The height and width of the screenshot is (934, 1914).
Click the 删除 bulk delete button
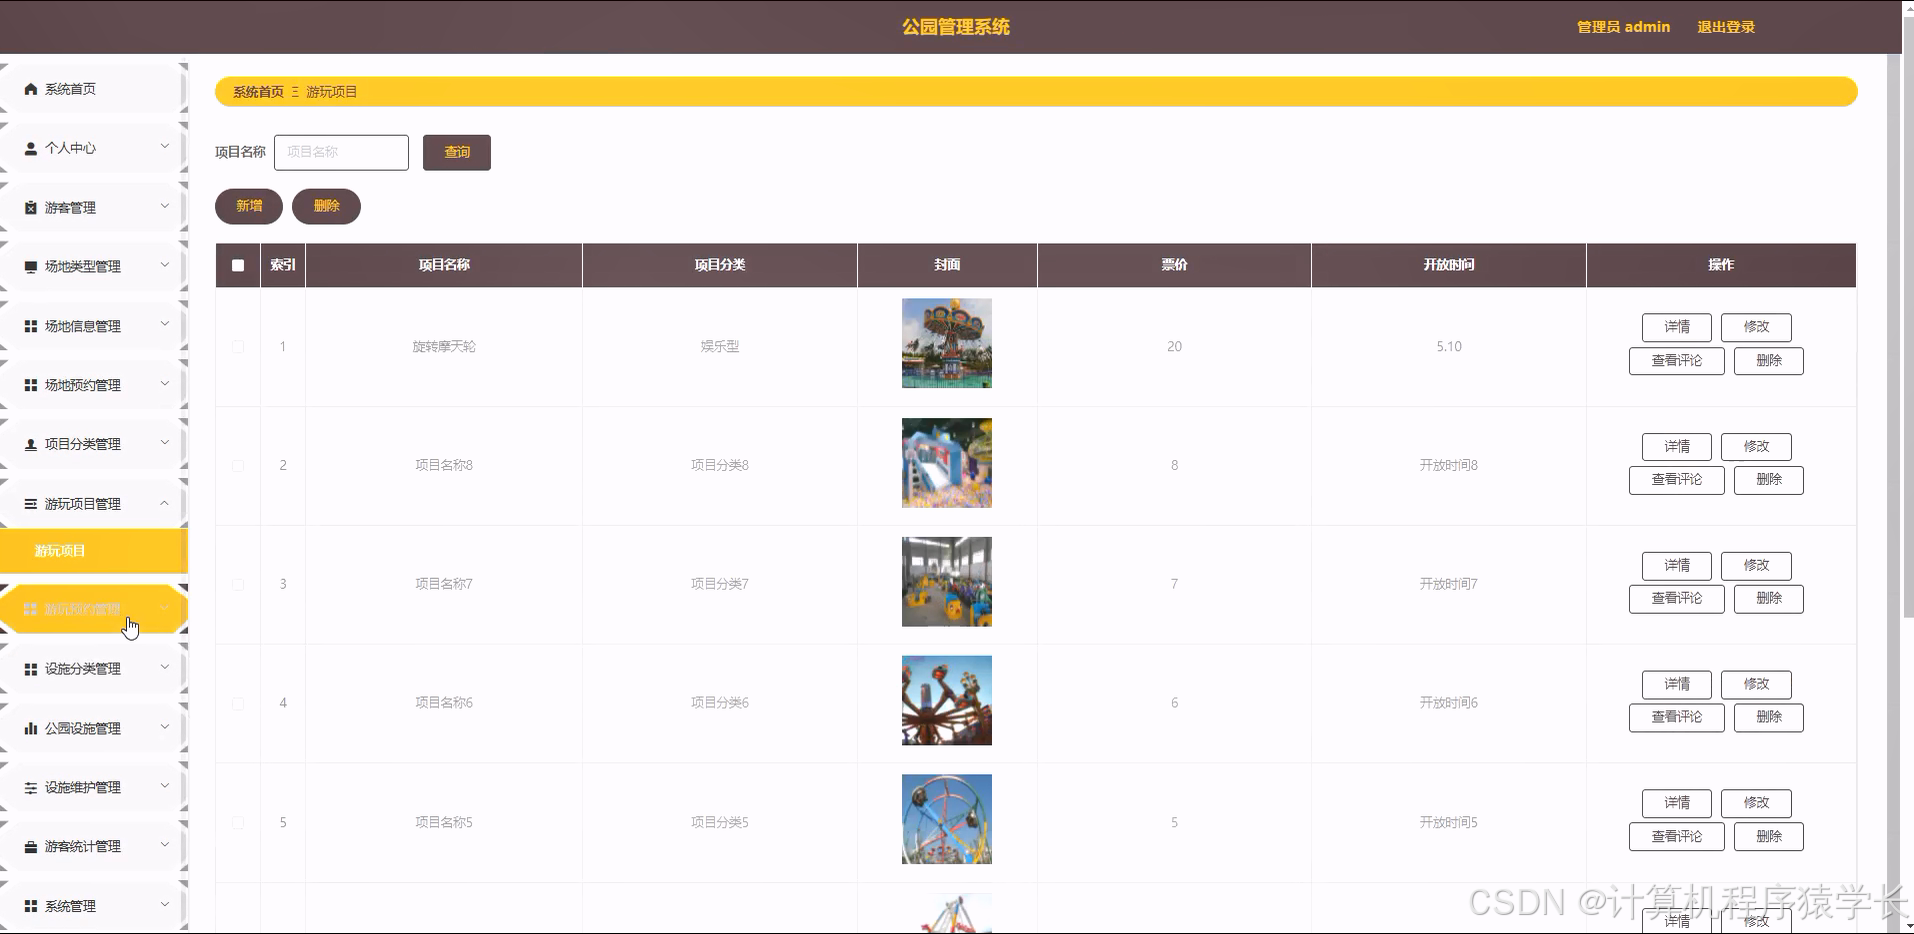[326, 206]
